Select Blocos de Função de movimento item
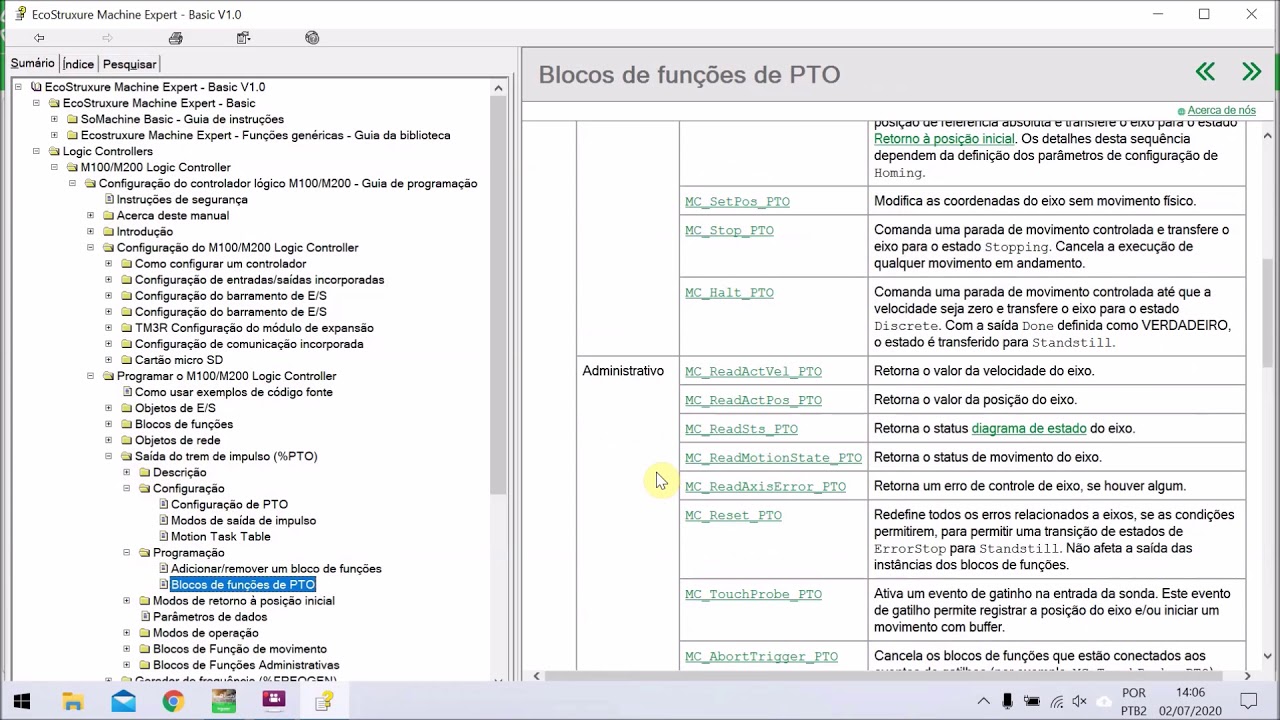 (x=240, y=649)
